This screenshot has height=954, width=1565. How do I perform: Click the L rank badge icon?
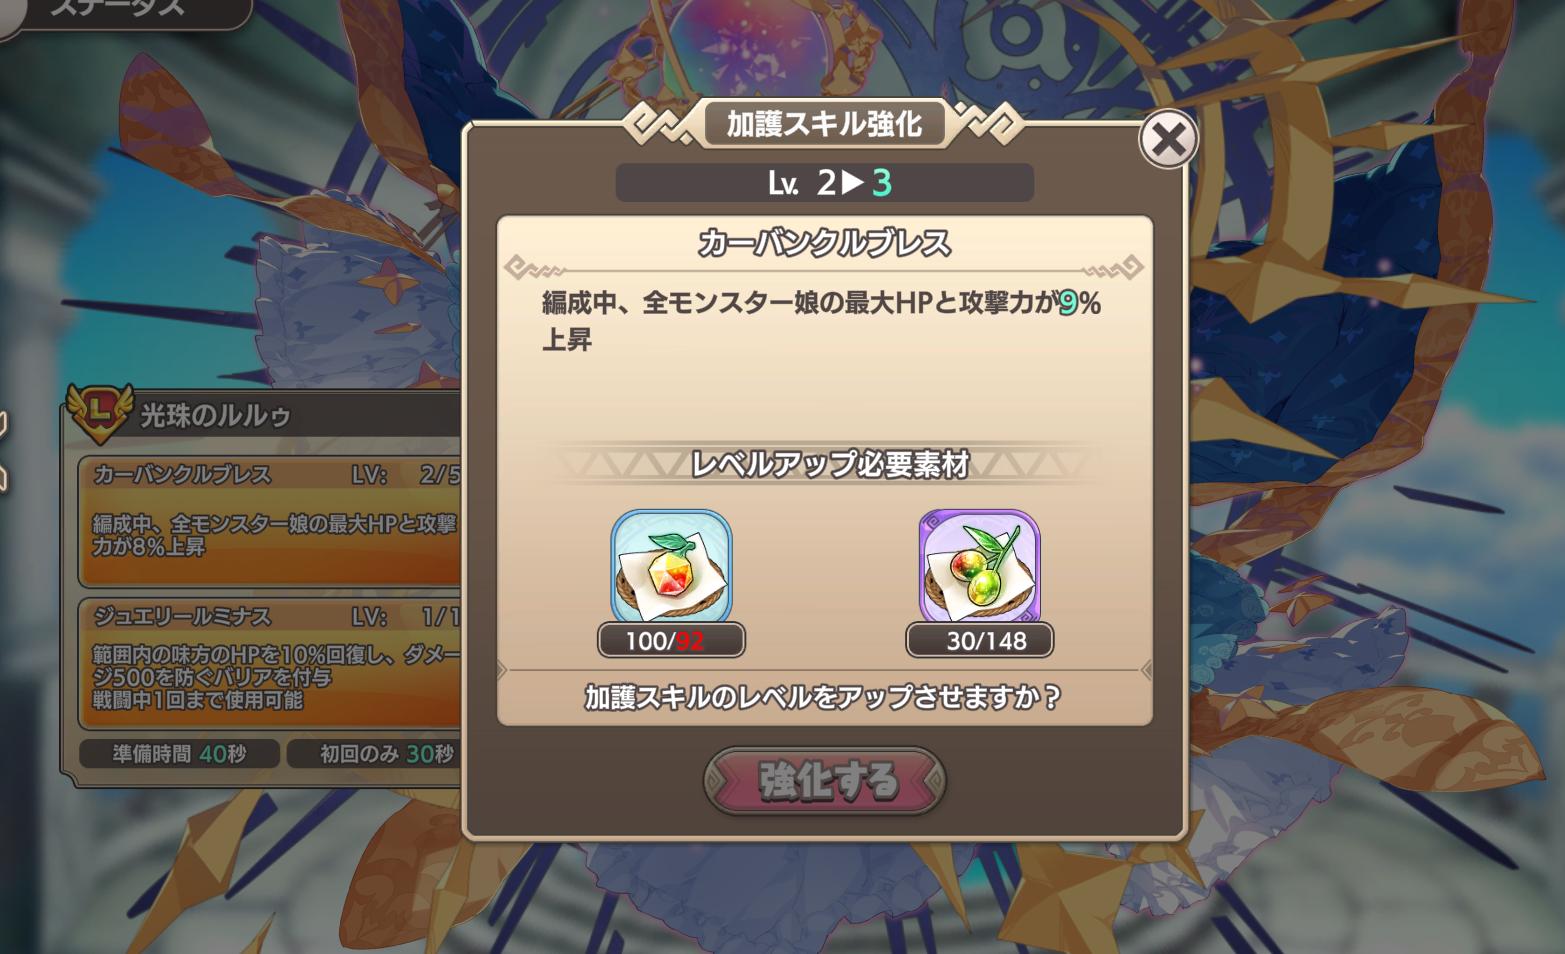coord(98,412)
